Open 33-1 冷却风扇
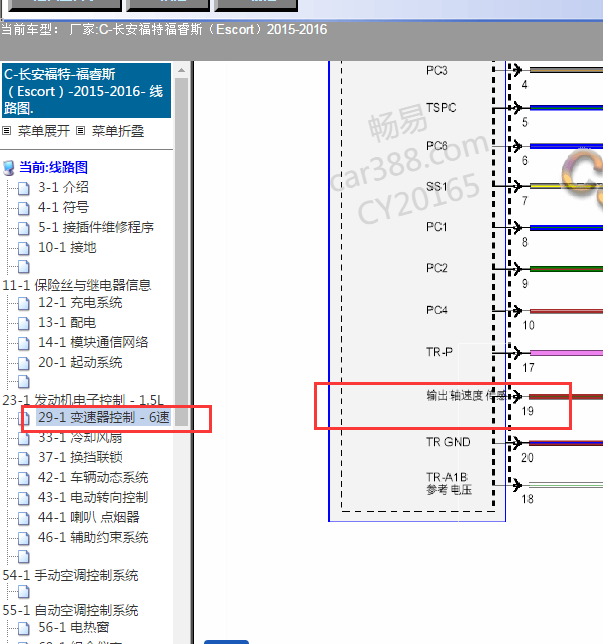 tap(80, 437)
